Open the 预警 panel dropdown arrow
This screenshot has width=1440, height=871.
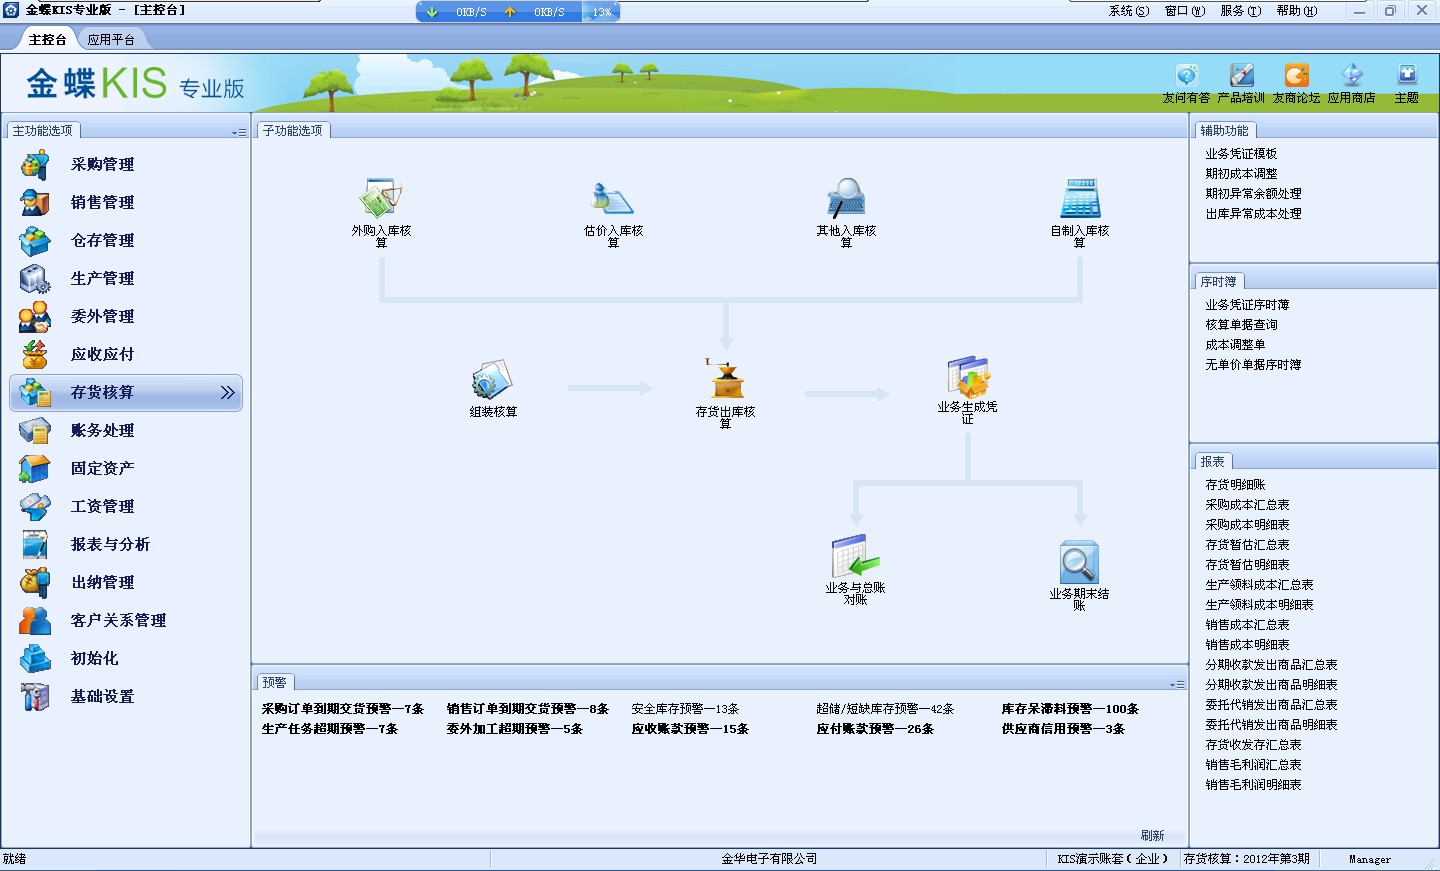click(1177, 684)
